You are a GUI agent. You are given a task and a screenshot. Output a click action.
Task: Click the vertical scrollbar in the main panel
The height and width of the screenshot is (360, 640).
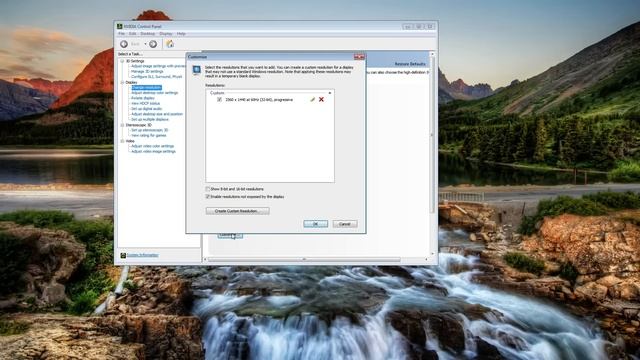coord(432,135)
